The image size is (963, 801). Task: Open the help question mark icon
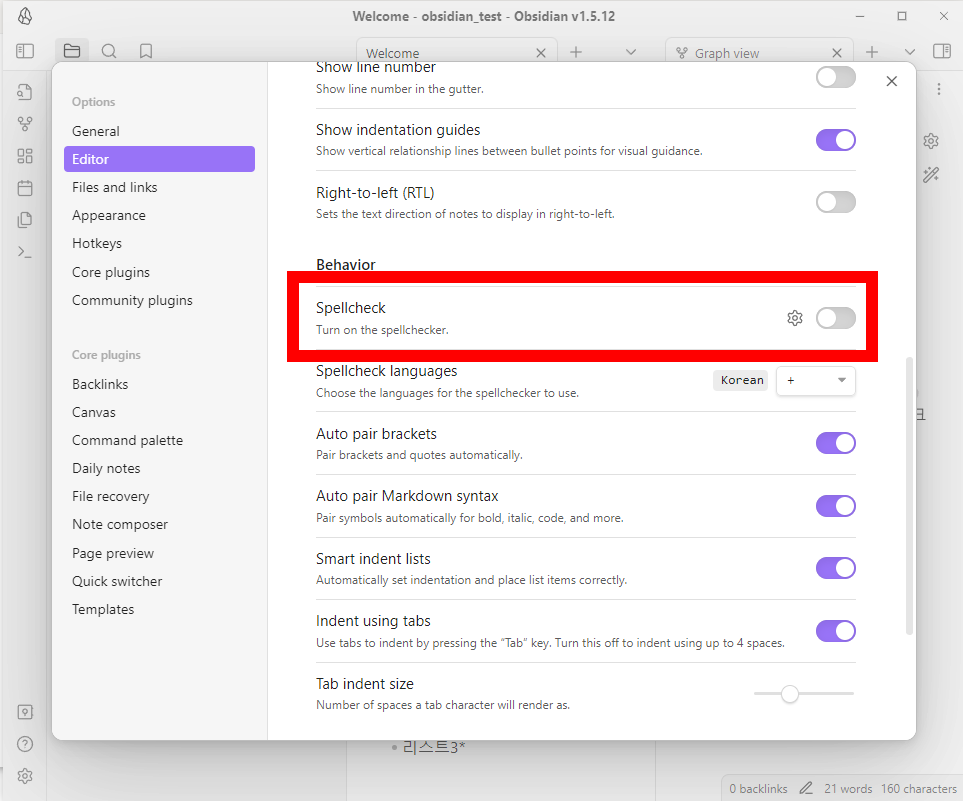25,744
